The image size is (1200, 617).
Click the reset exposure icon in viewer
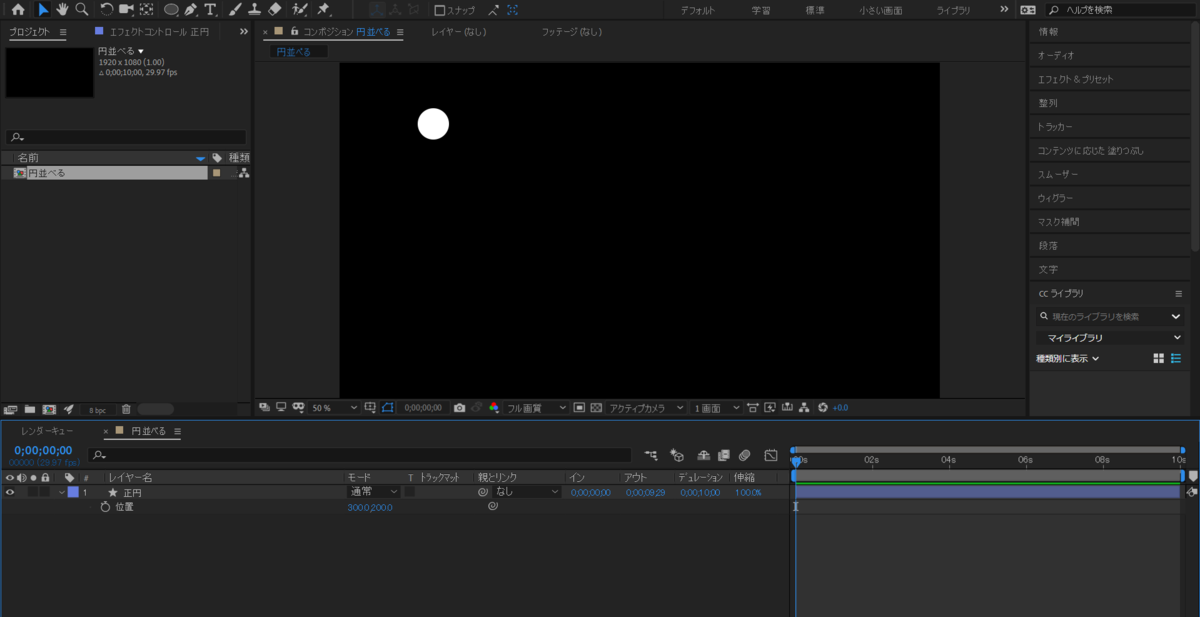(823, 408)
